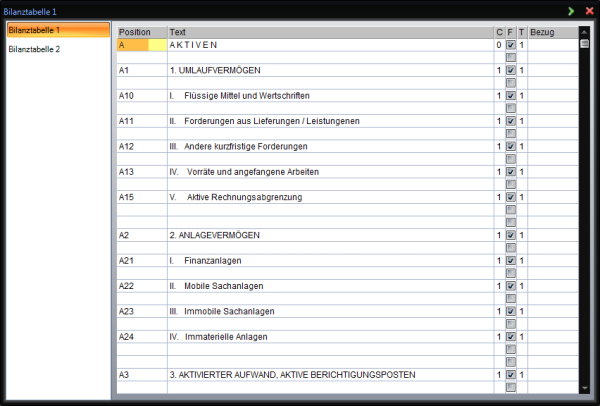The height and width of the screenshot is (406, 600).
Task: Select position cell A12
Action: (x=142, y=146)
